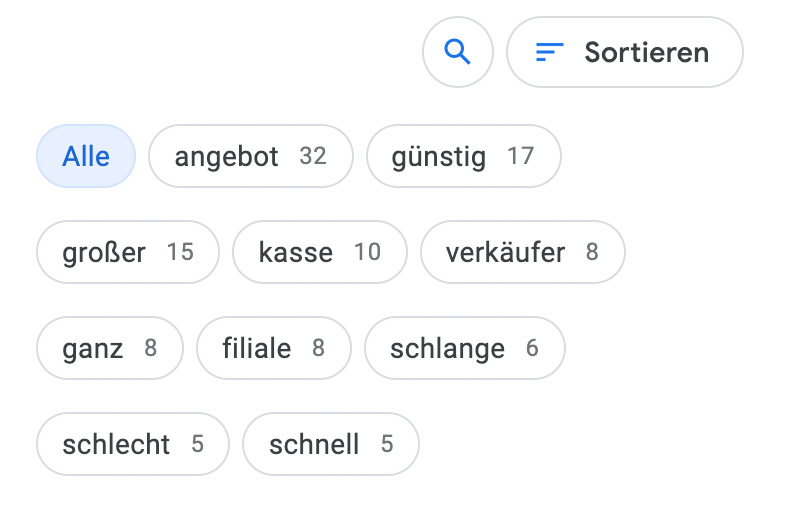Choose the großer filter chip

coord(128,252)
